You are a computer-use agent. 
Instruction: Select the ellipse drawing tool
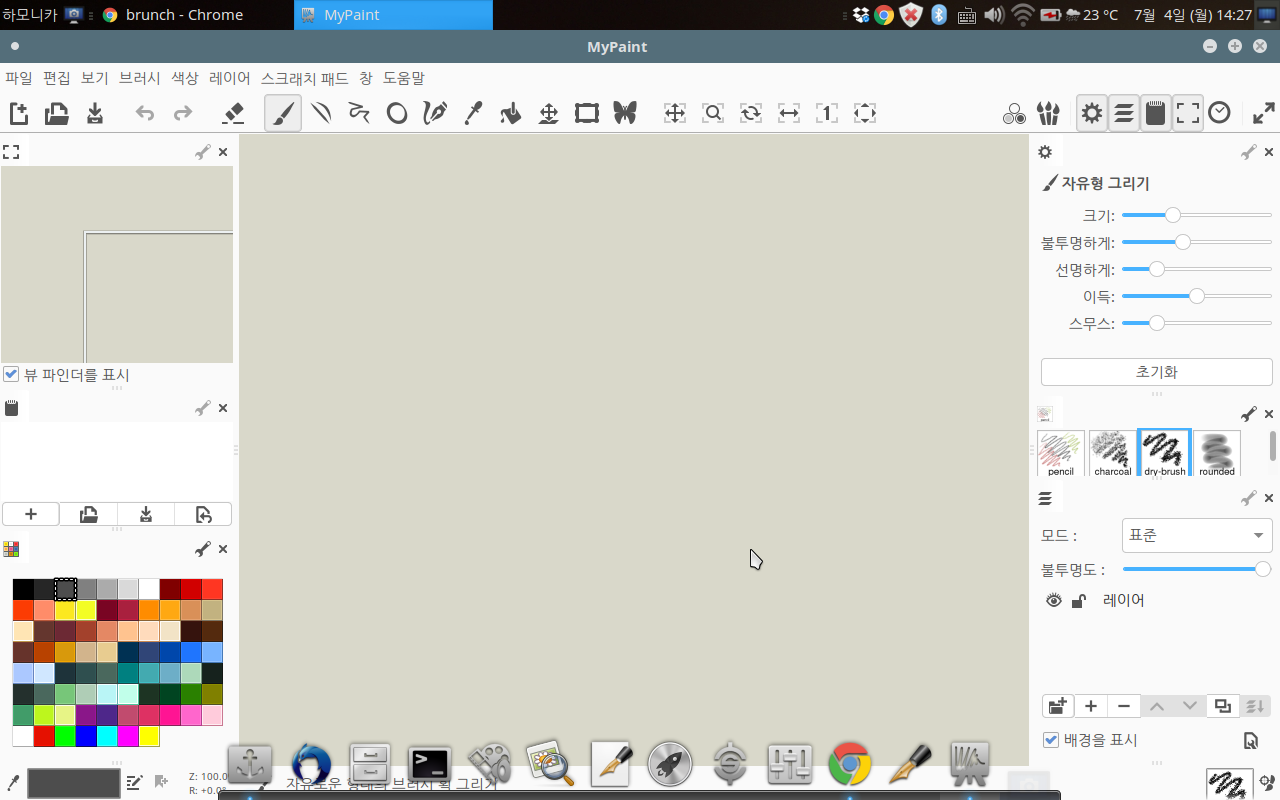pyautogui.click(x=397, y=113)
